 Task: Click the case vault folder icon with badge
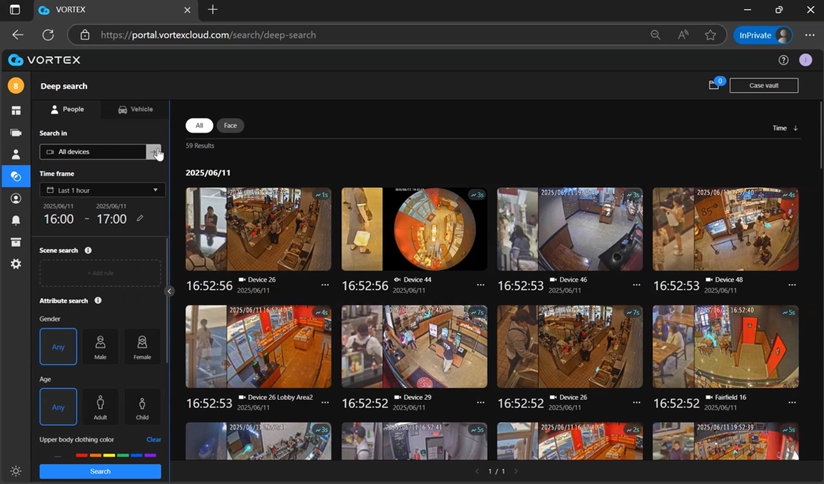click(715, 85)
